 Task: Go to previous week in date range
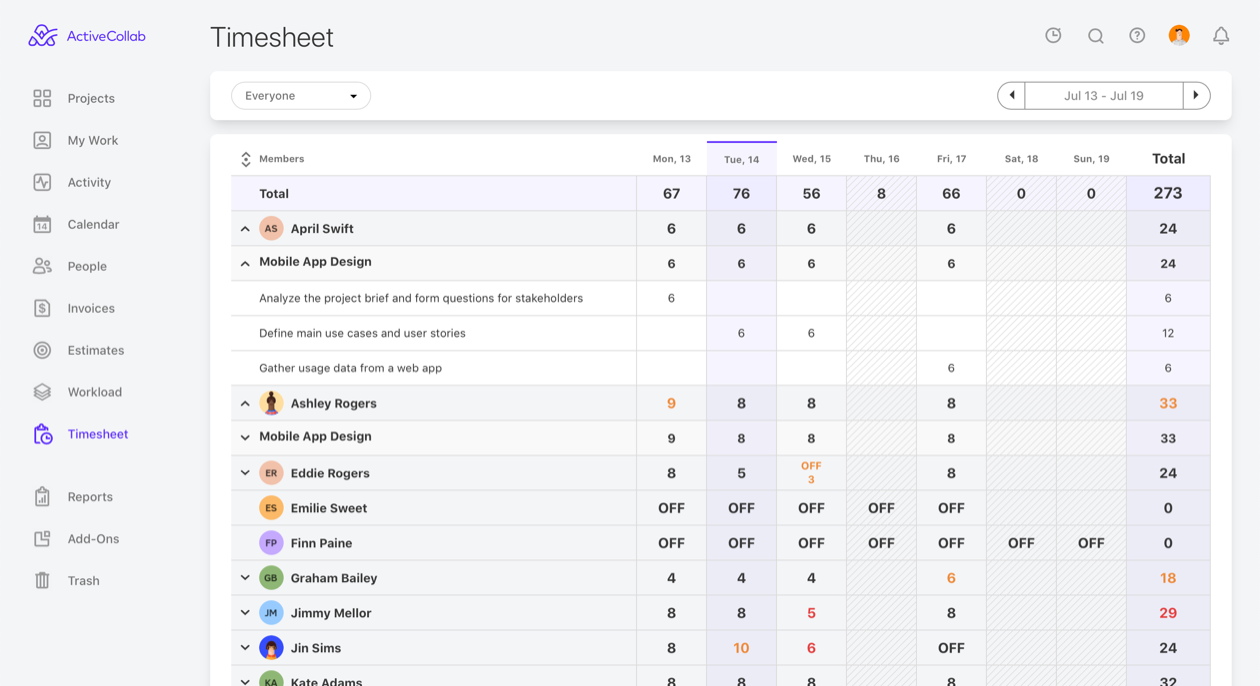click(x=1012, y=96)
